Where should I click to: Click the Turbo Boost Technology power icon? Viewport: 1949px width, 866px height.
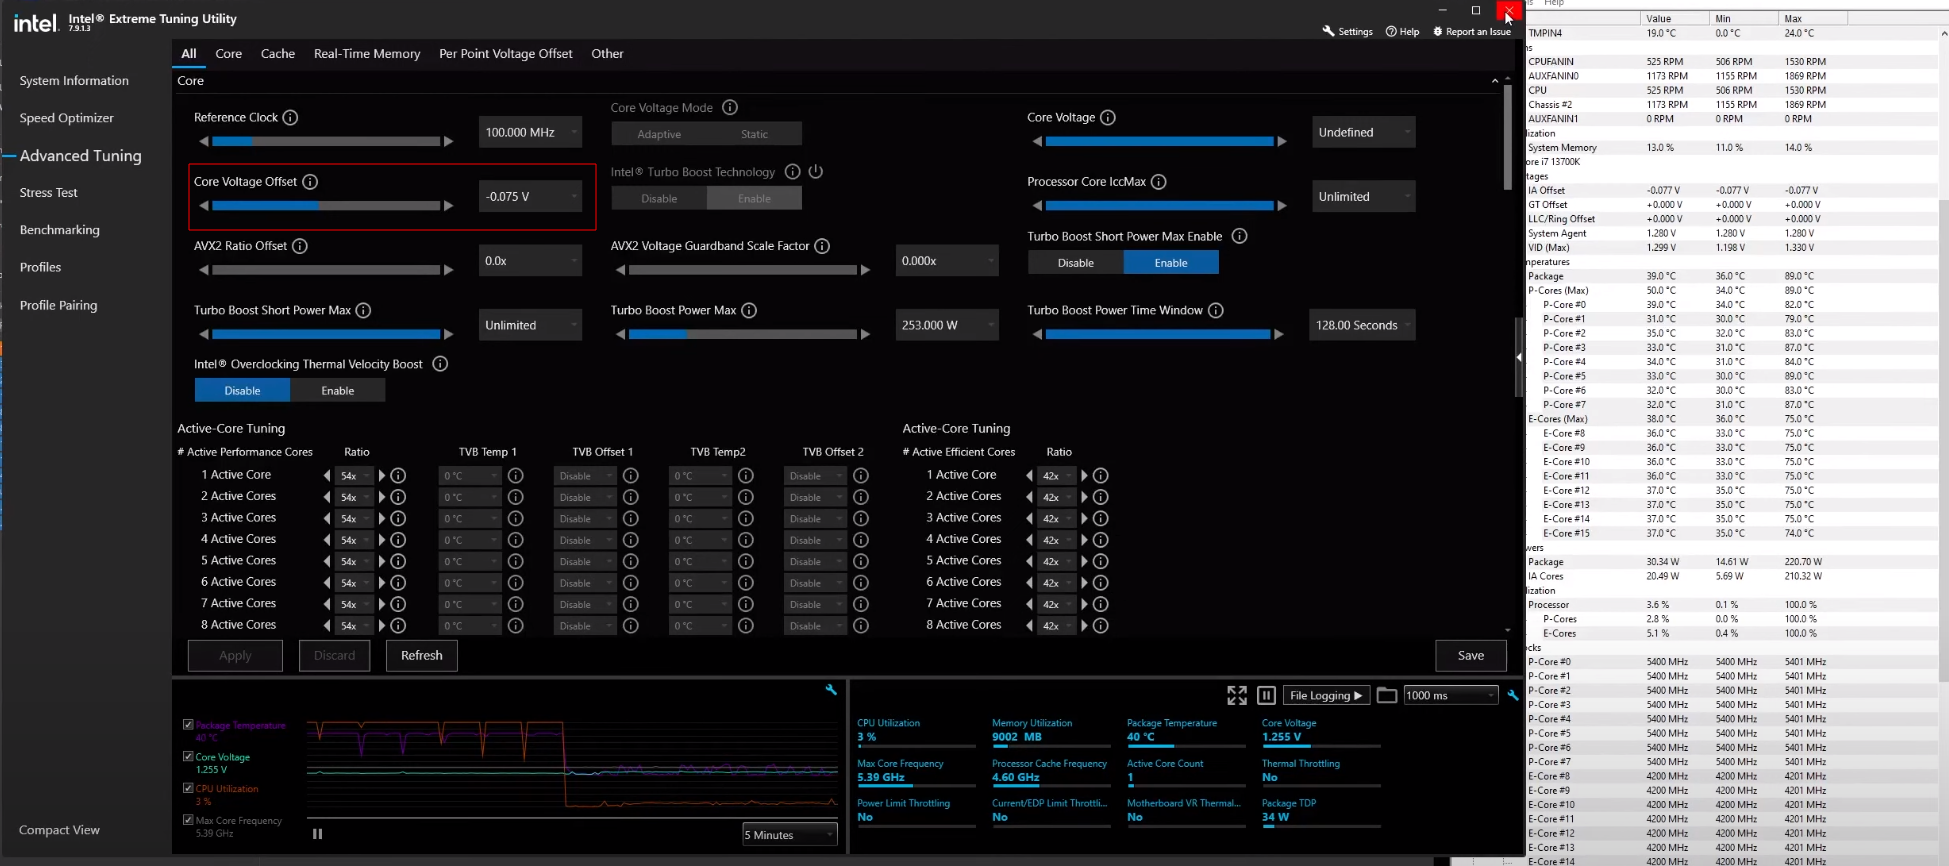[816, 172]
